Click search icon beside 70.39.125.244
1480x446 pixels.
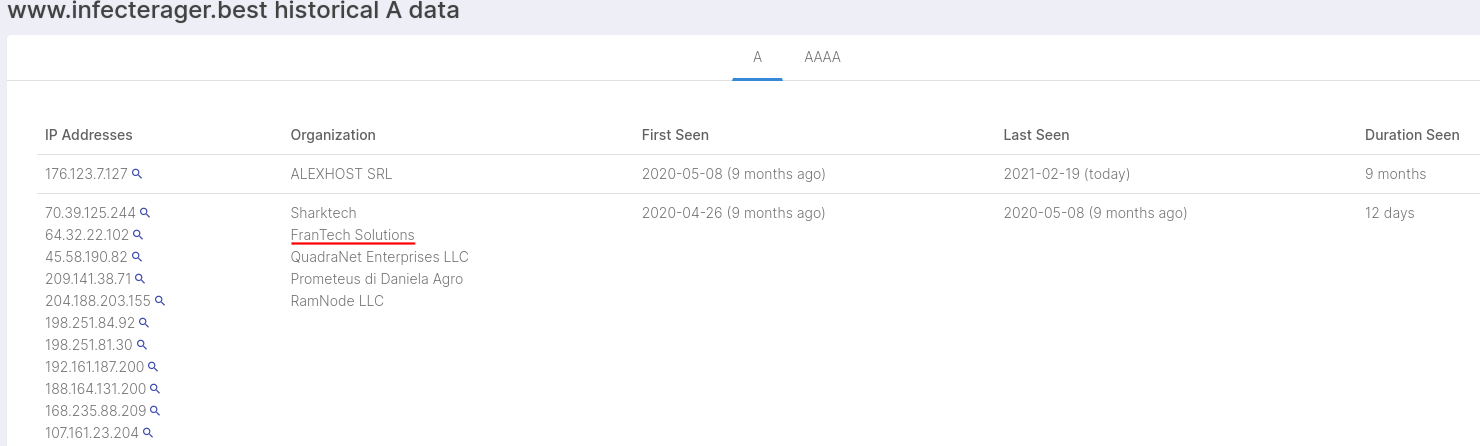145,213
